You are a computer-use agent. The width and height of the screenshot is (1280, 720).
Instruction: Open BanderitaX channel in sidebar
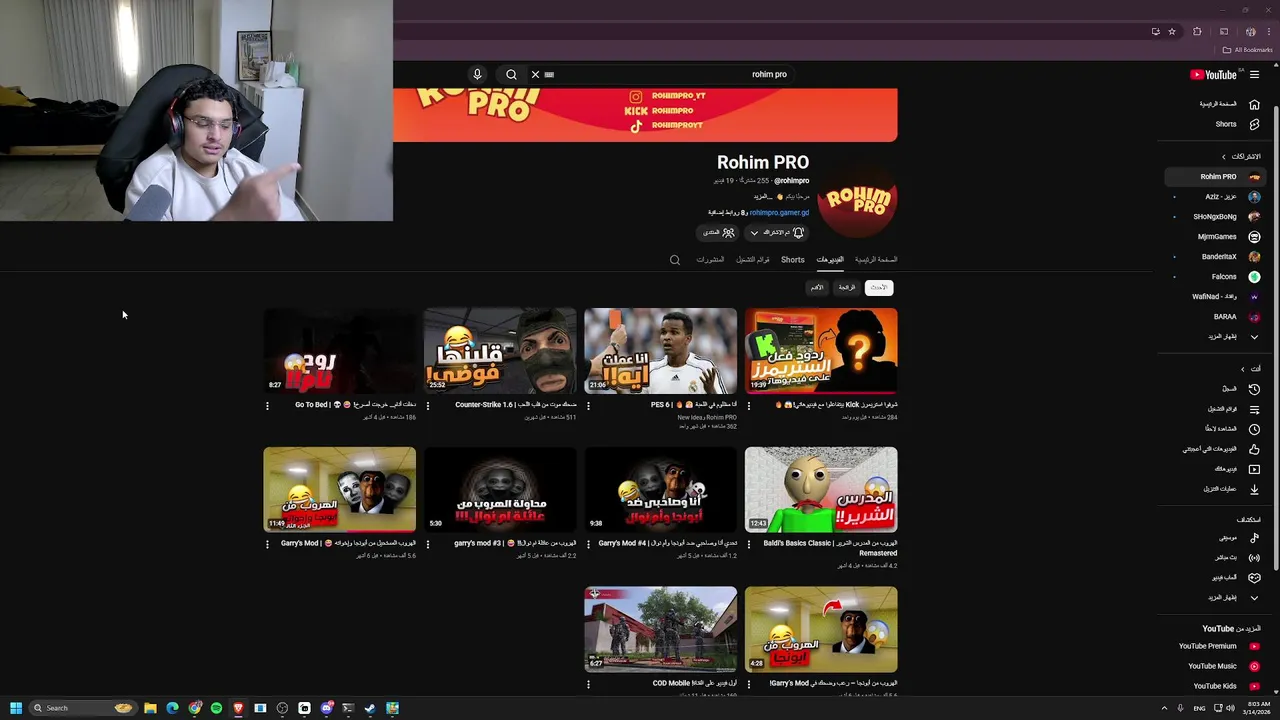coord(1215,256)
